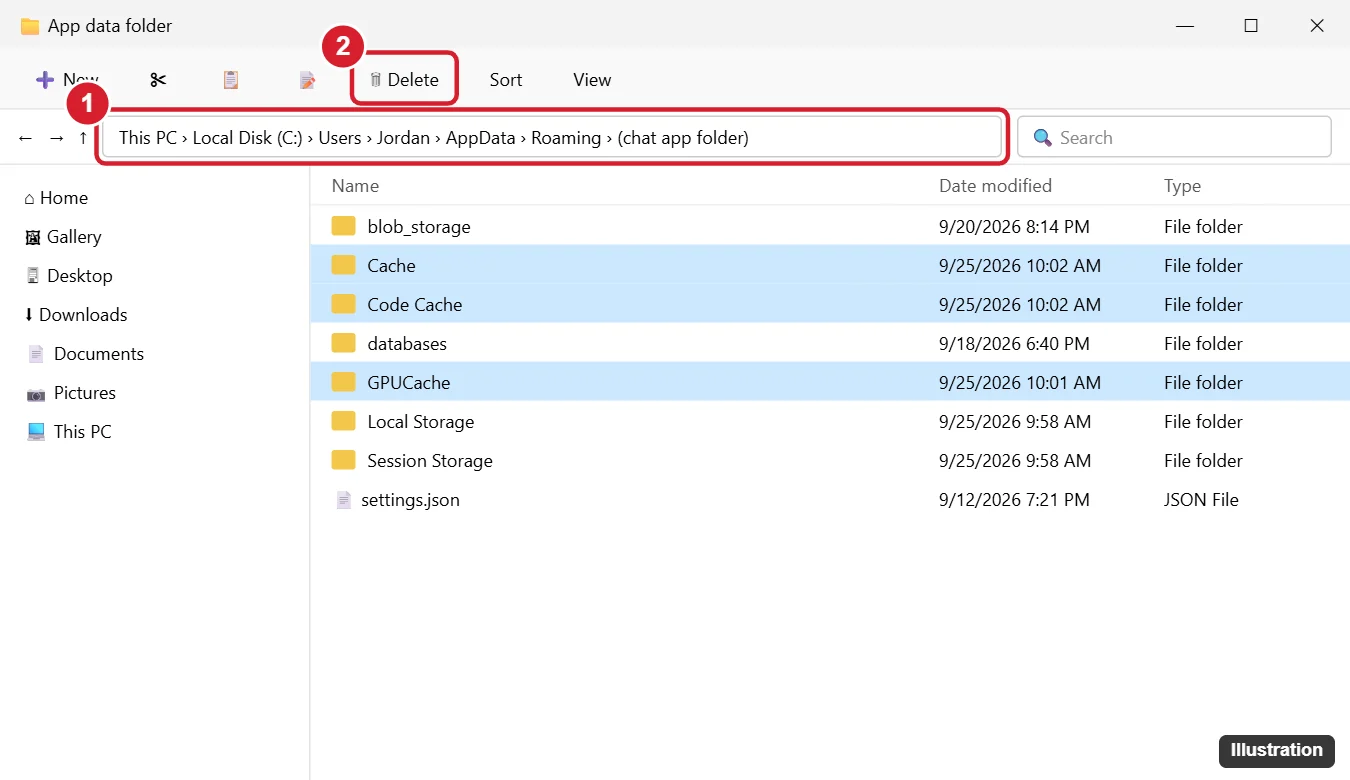The width and height of the screenshot is (1350, 780).
Task: Click the magnifier icon in Search
Action: pyautogui.click(x=1043, y=138)
